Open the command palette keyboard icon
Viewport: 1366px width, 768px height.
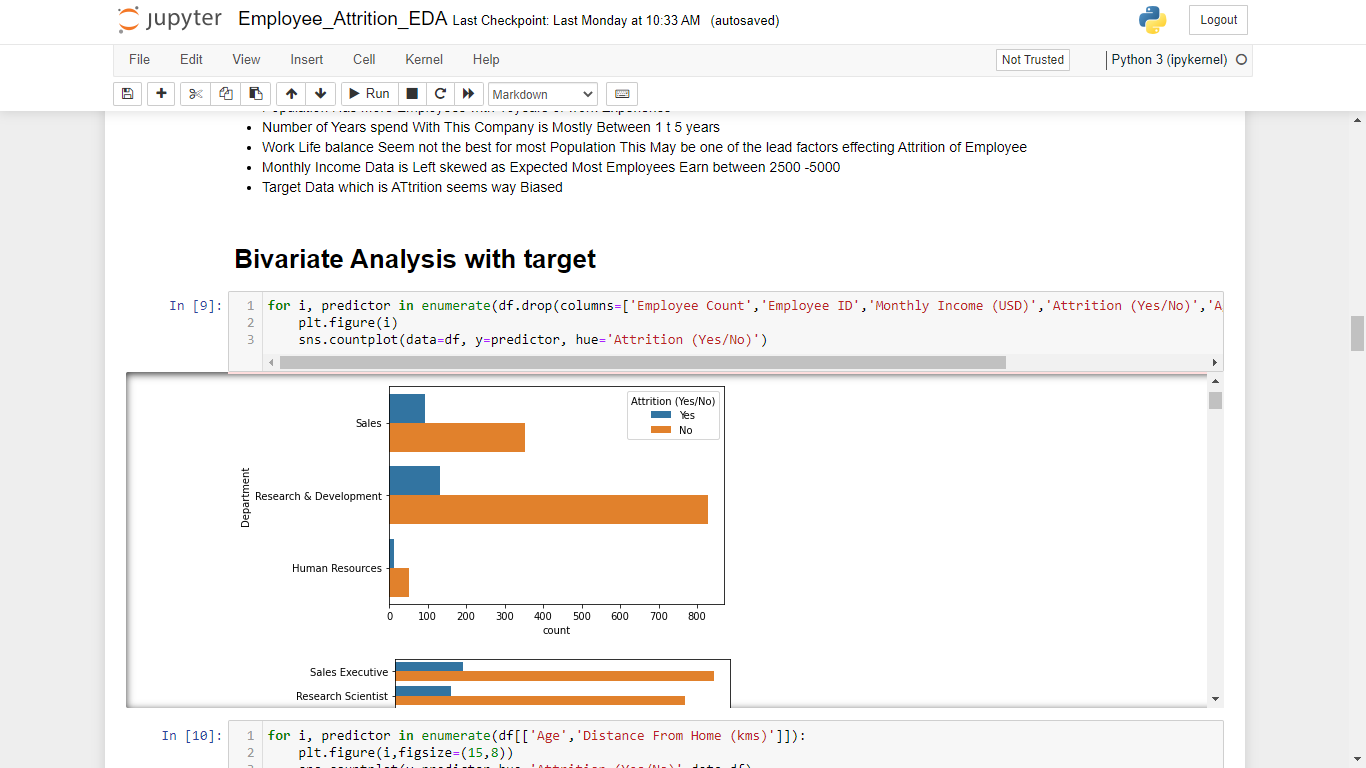coord(621,93)
